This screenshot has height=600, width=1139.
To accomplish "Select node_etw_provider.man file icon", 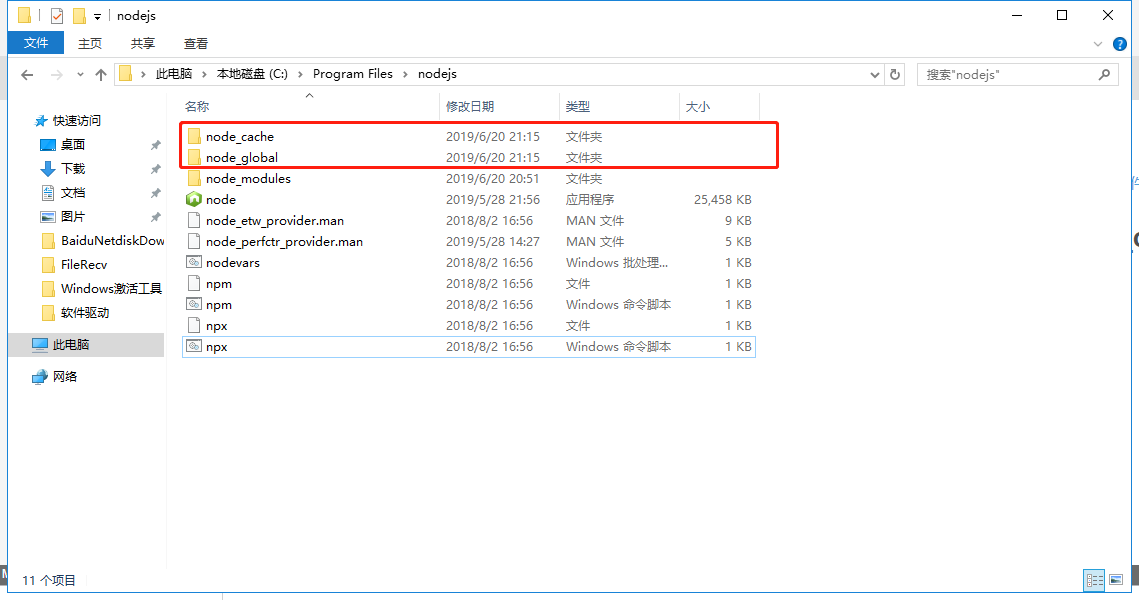I will pyautogui.click(x=194, y=220).
